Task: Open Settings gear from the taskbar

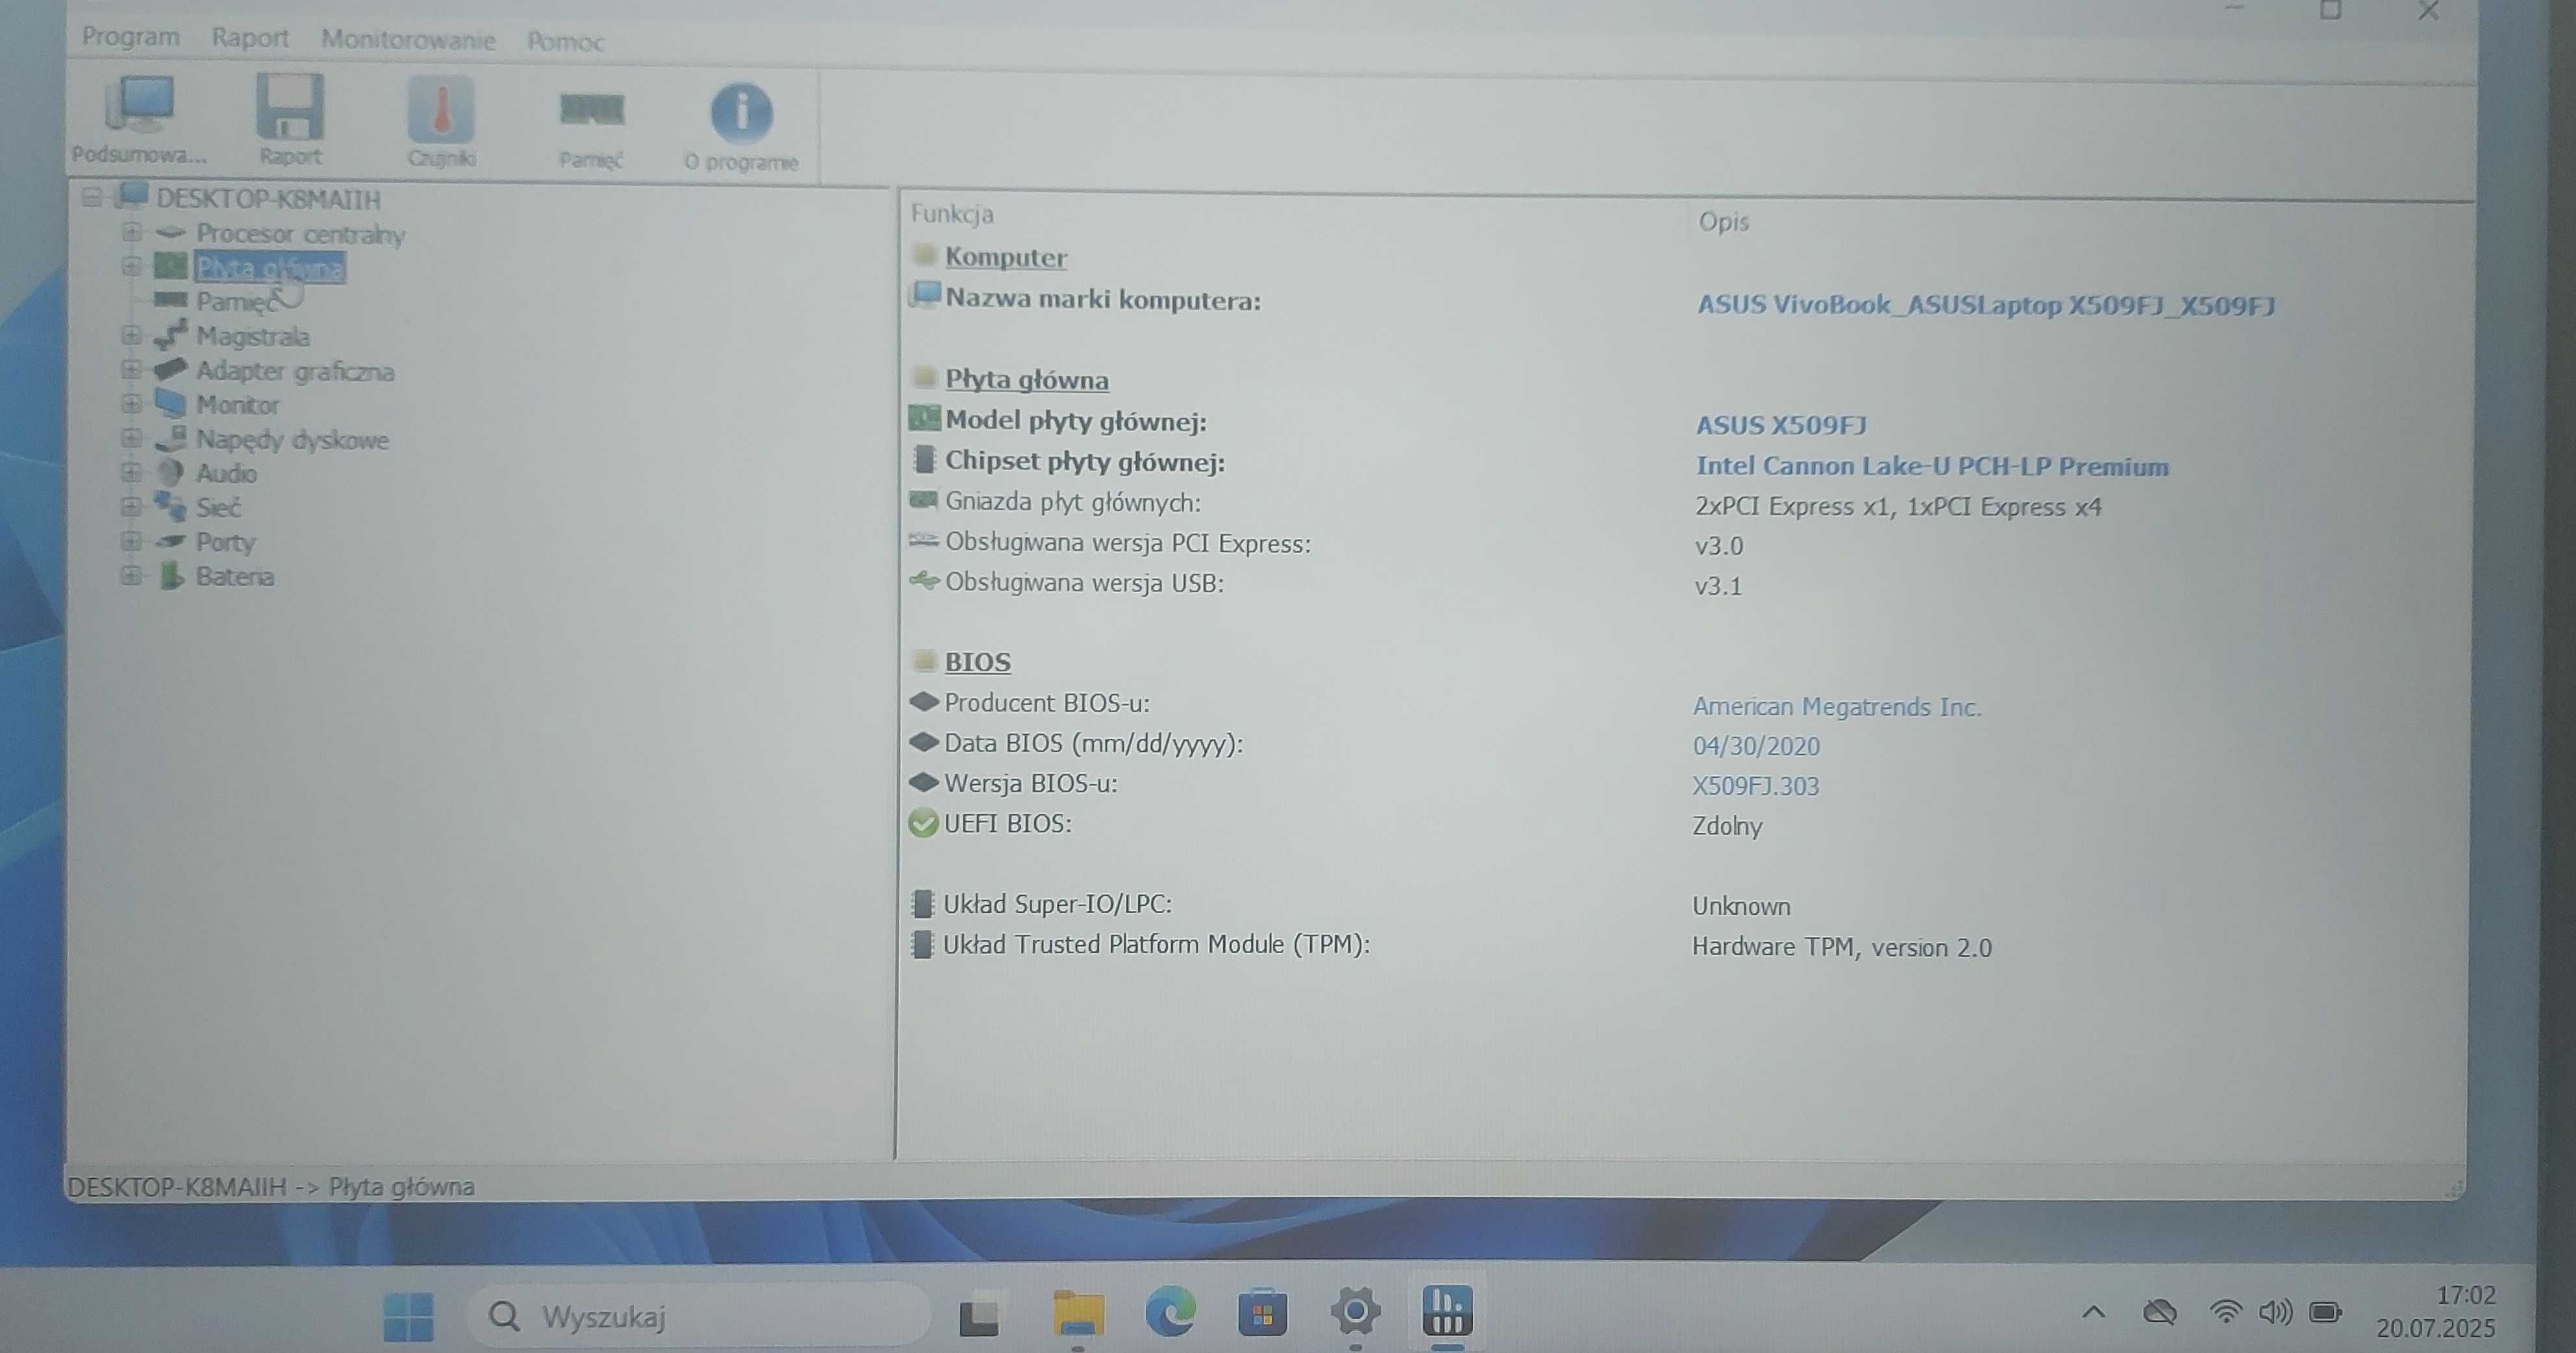Action: [1355, 1311]
